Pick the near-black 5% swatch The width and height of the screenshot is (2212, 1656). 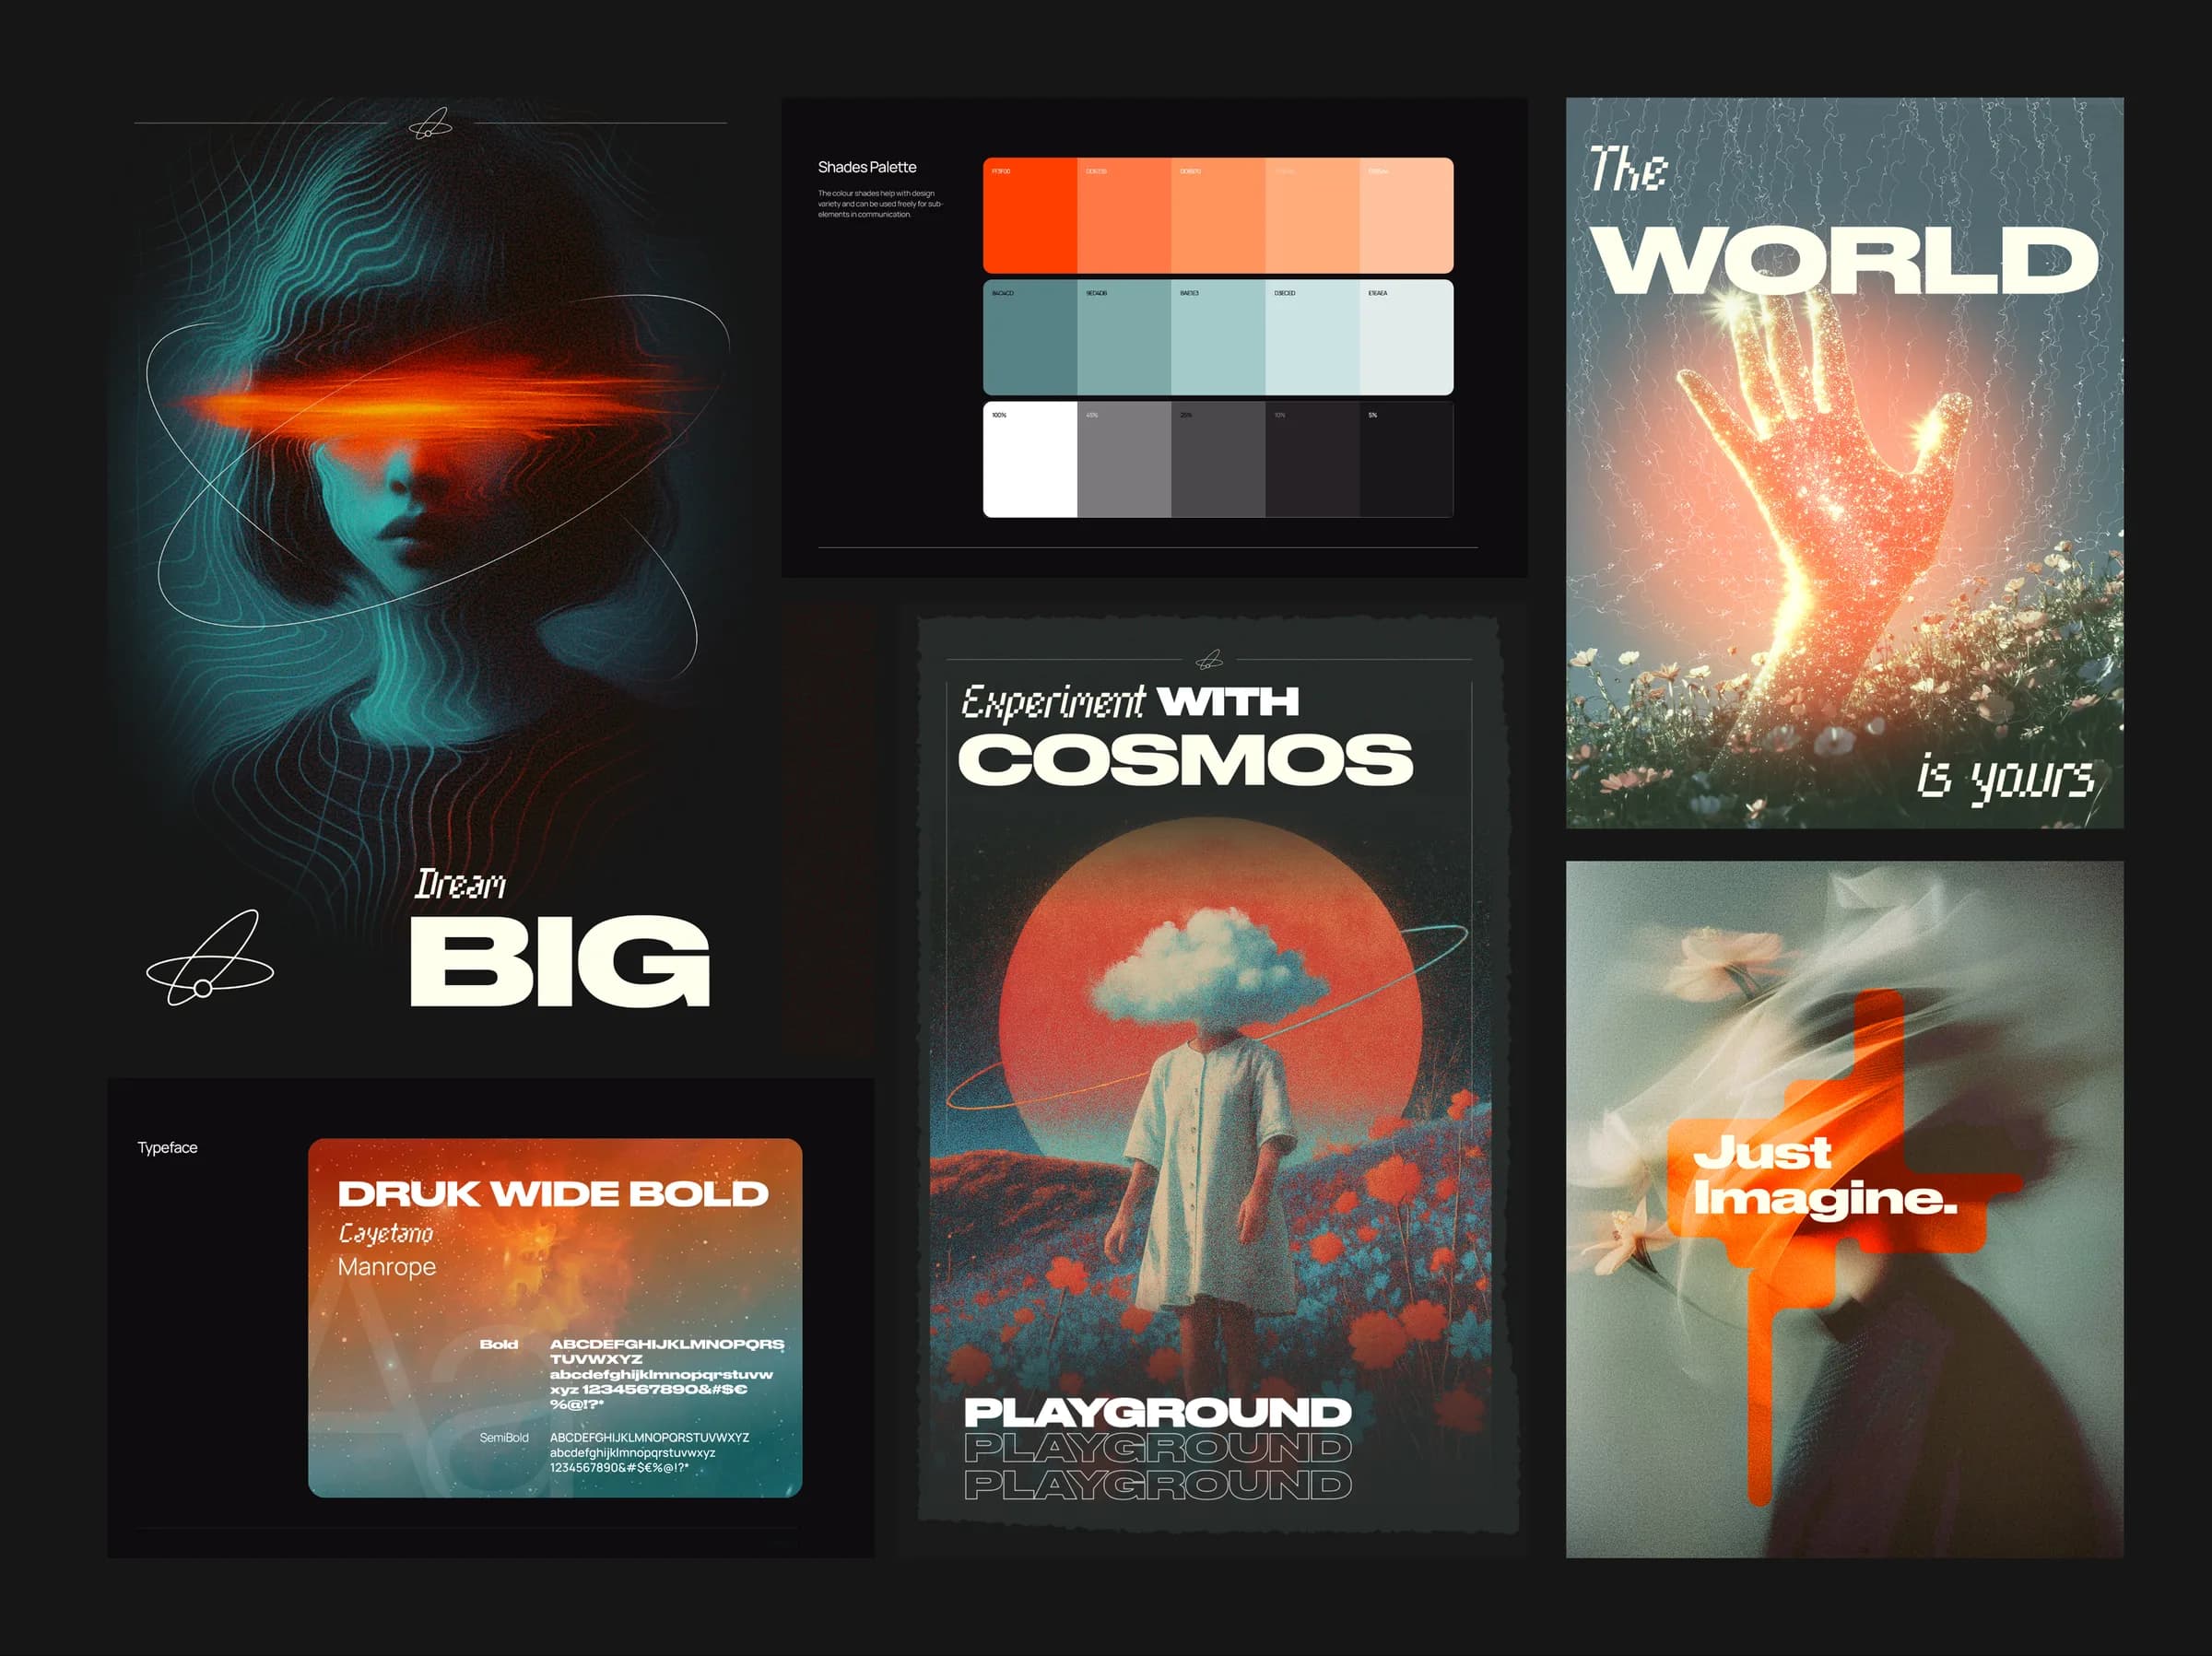pyautogui.click(x=1406, y=459)
